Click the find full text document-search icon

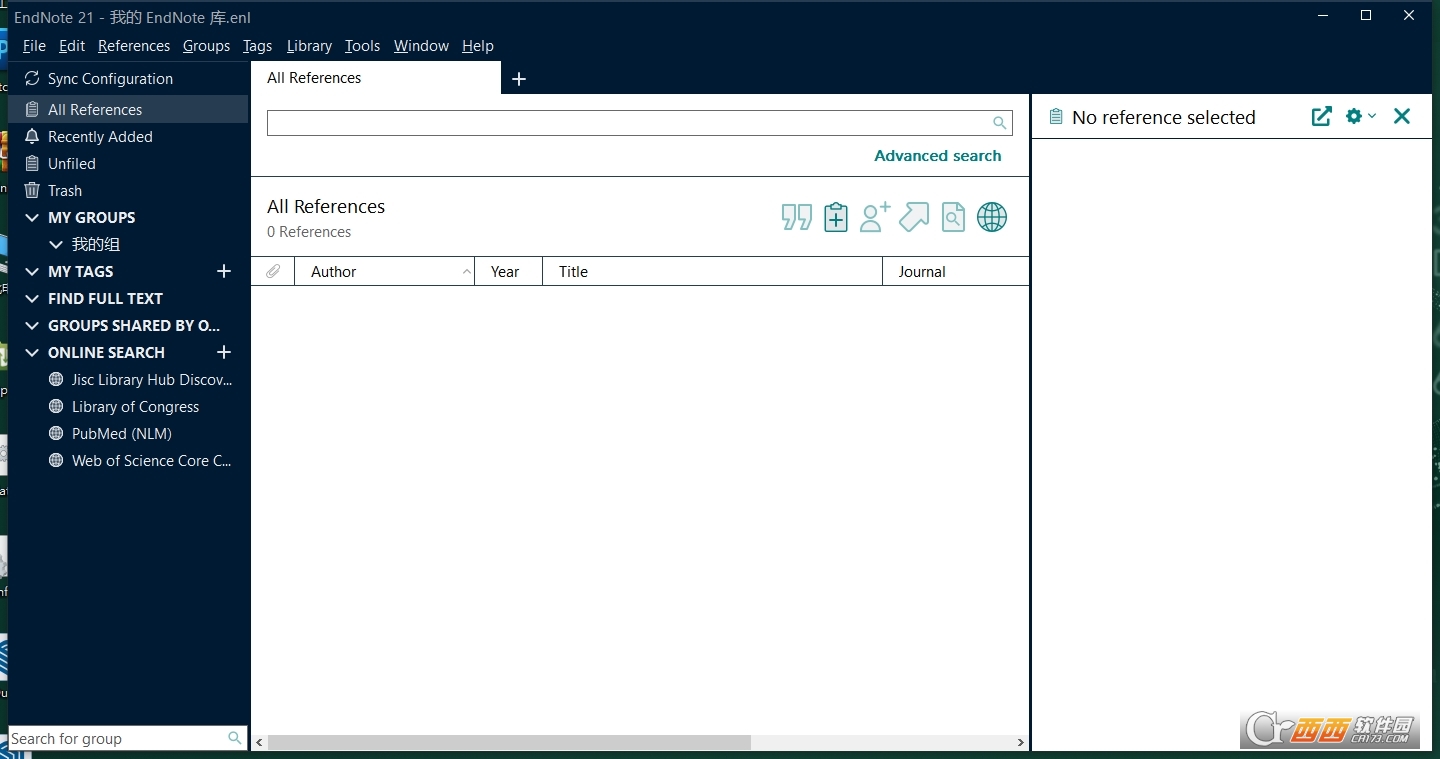click(x=954, y=217)
